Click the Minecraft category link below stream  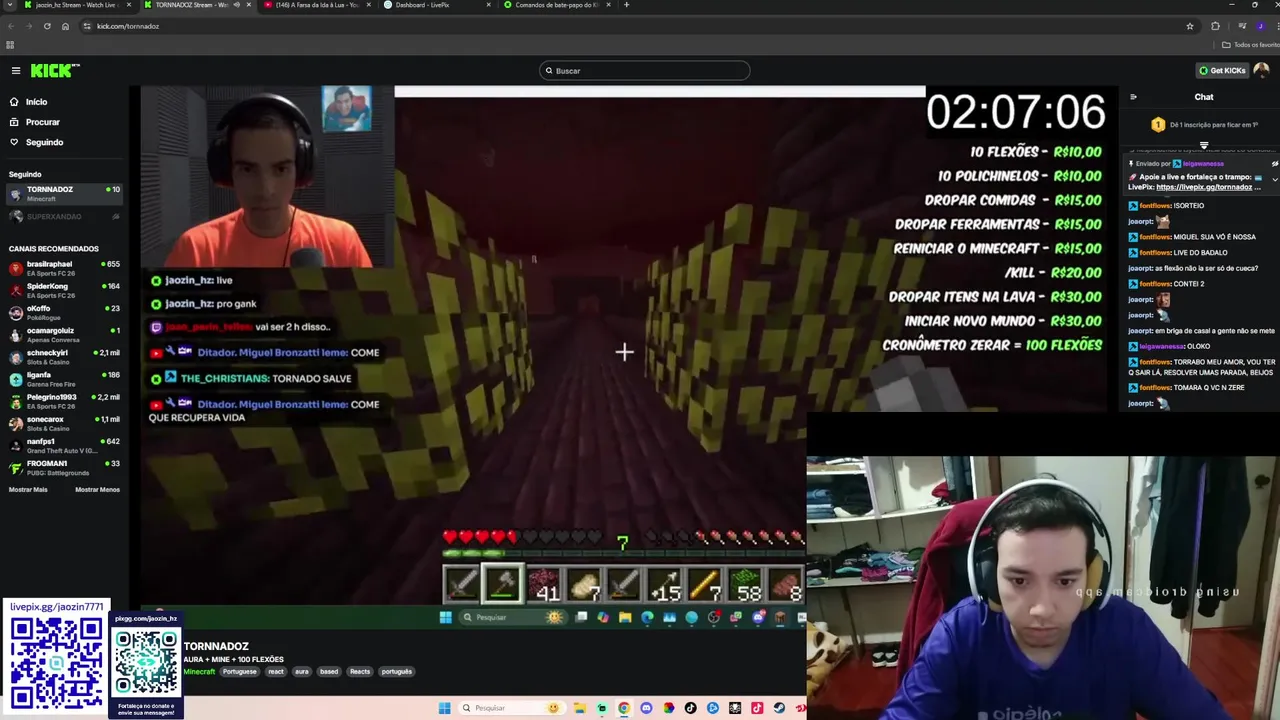tap(199, 672)
